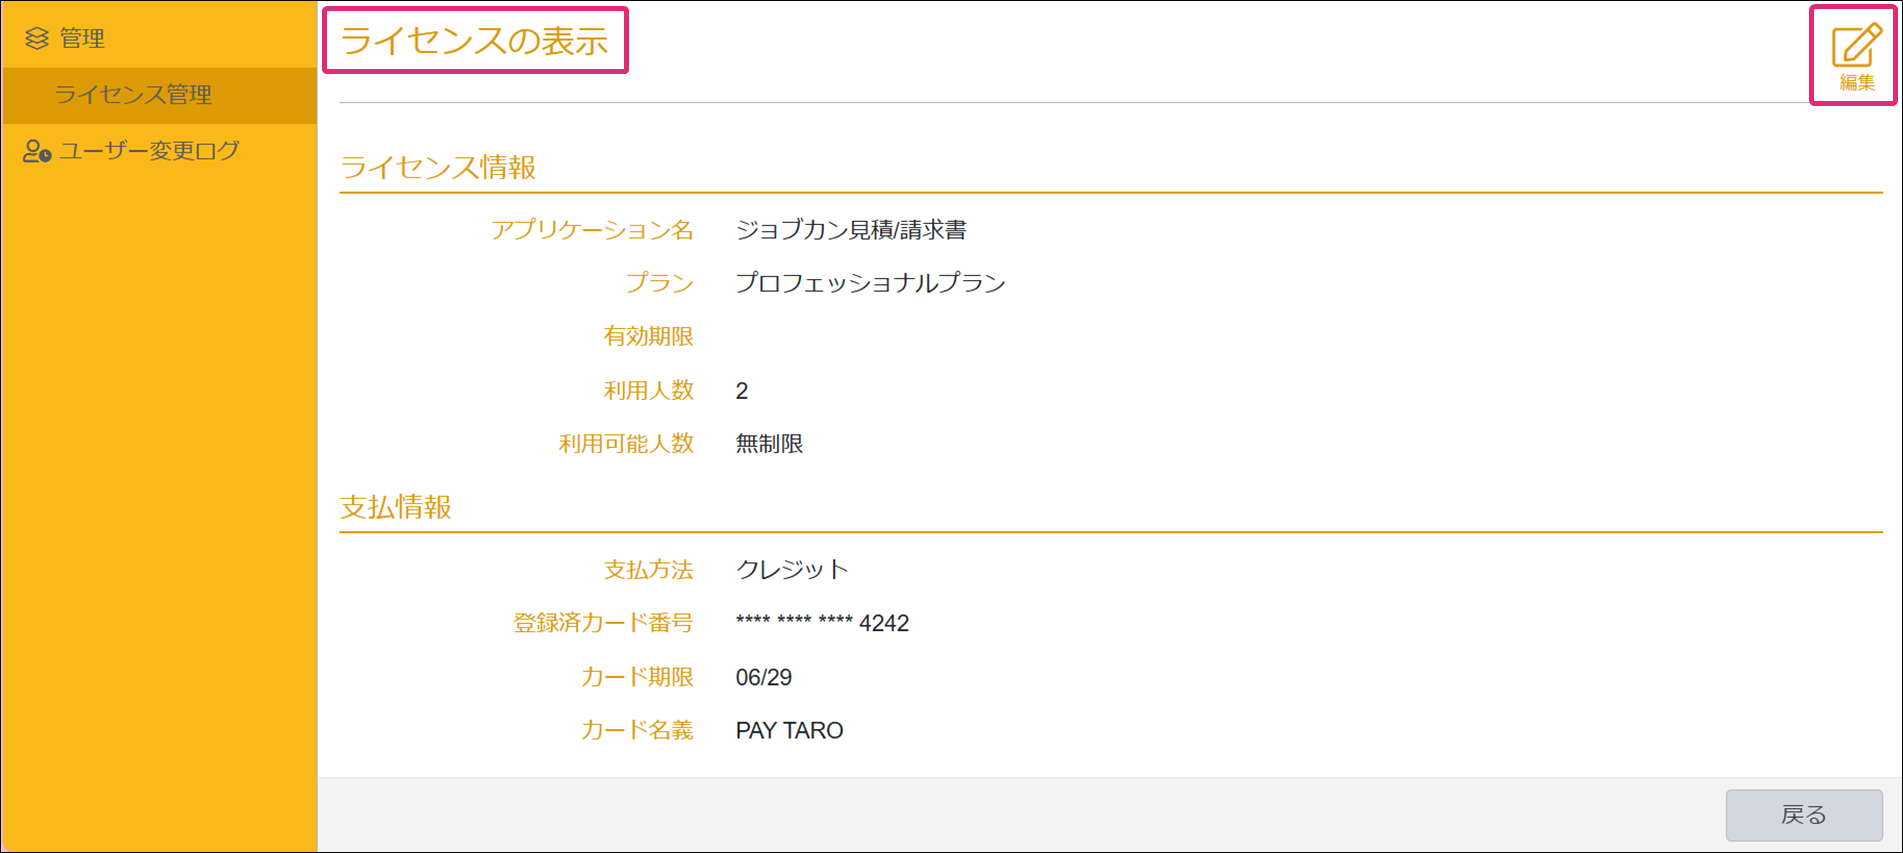Viewport: 1903px width, 853px height.
Task: Select the PAY TARO cardholder name
Action: click(x=789, y=731)
